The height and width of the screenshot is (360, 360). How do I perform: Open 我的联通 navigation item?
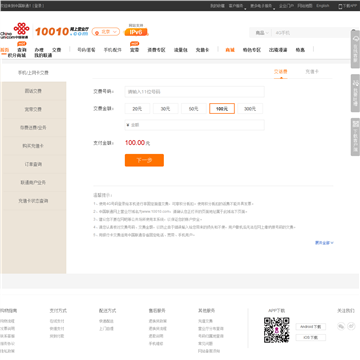coord(43,55)
